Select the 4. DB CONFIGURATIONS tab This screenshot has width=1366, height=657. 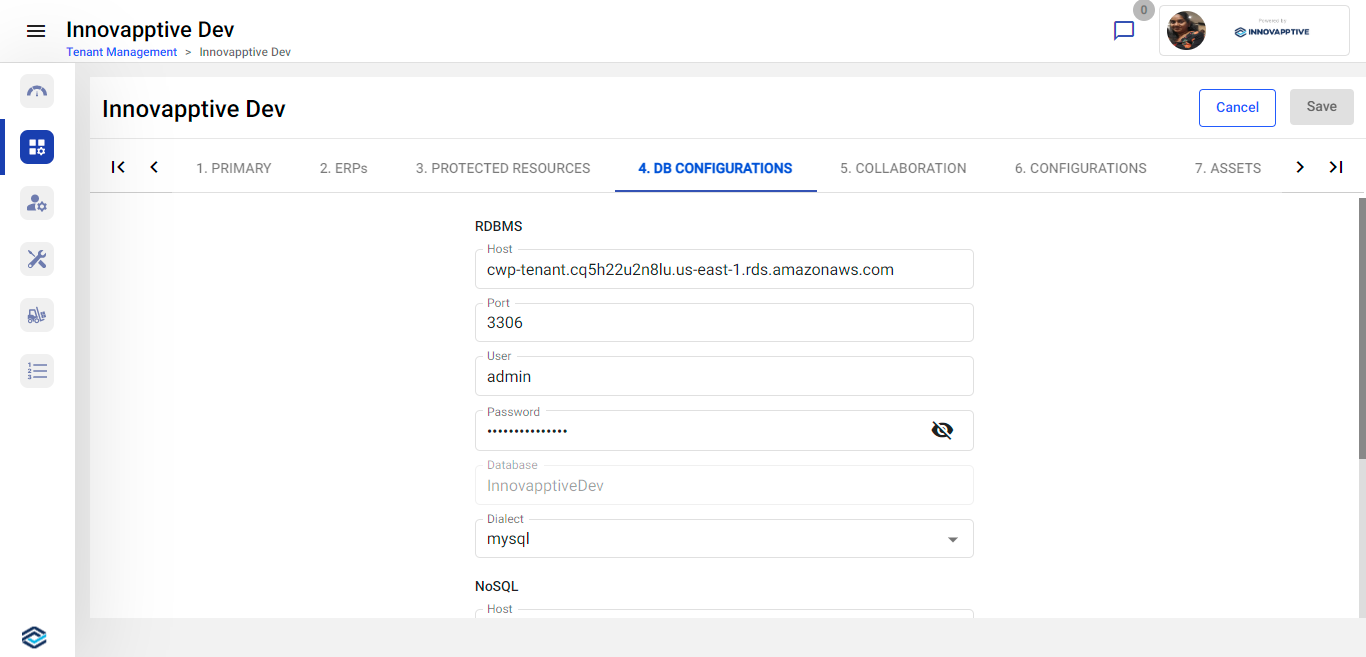[x=716, y=168]
